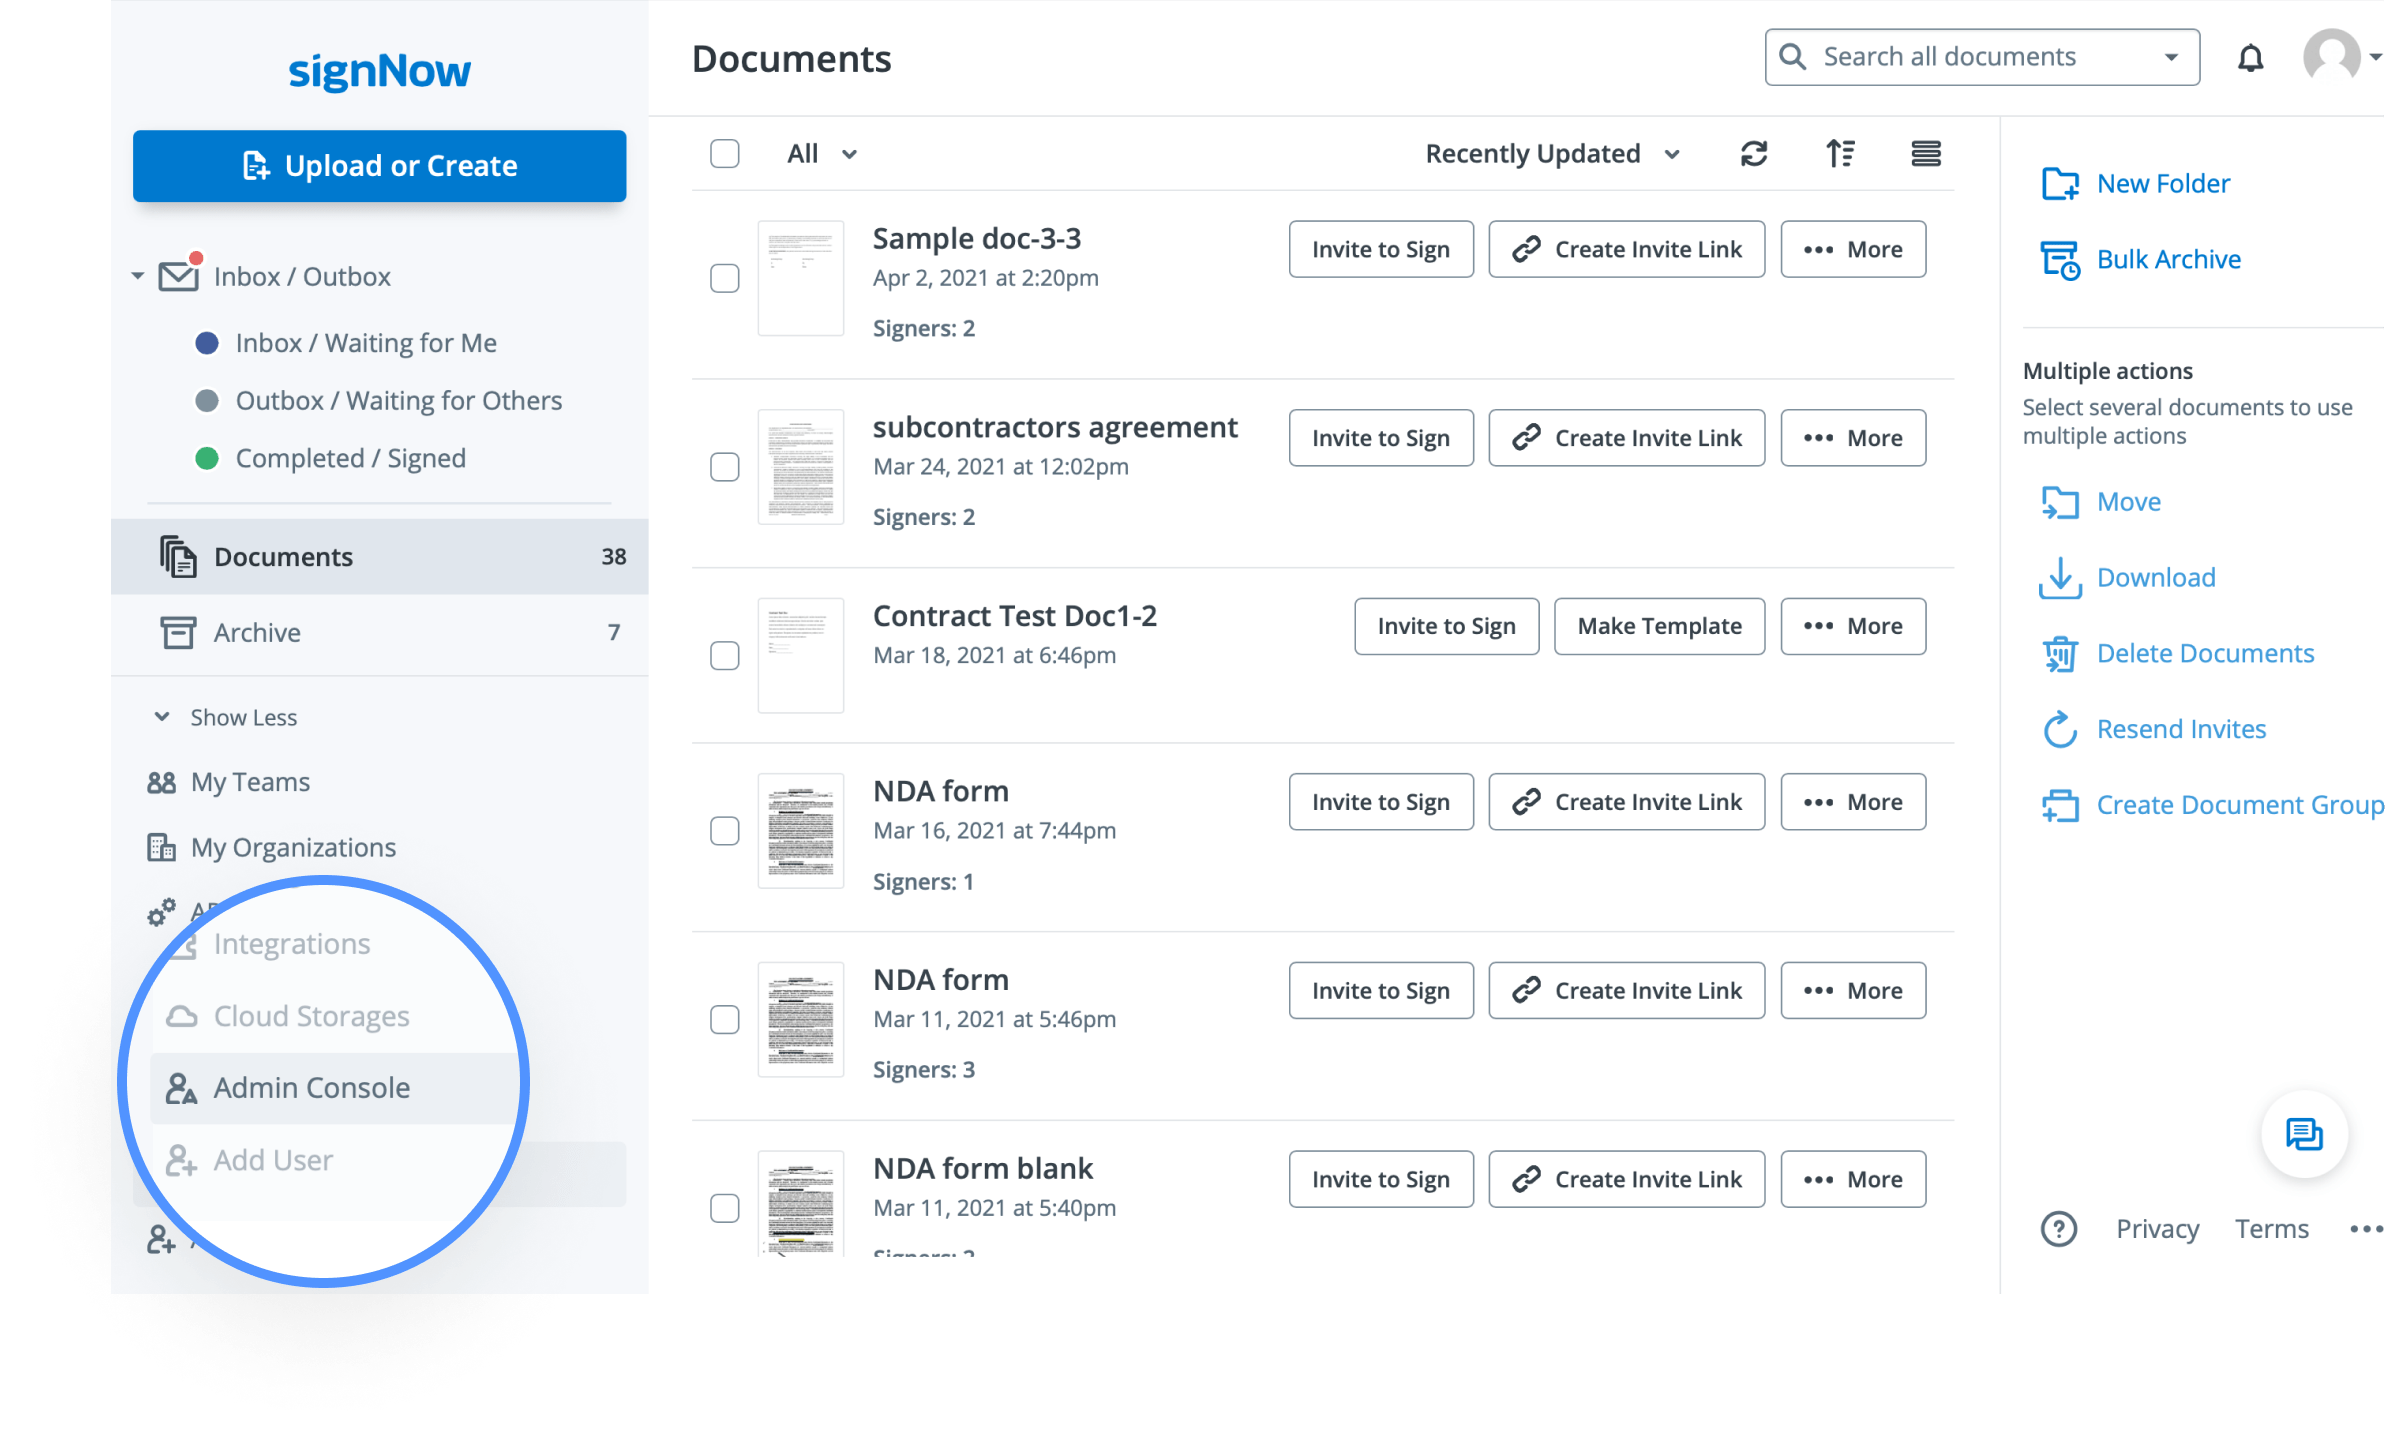Click the refresh documents icon
Image resolution: width=2385 pixels, height=1440 pixels.
[1754, 154]
